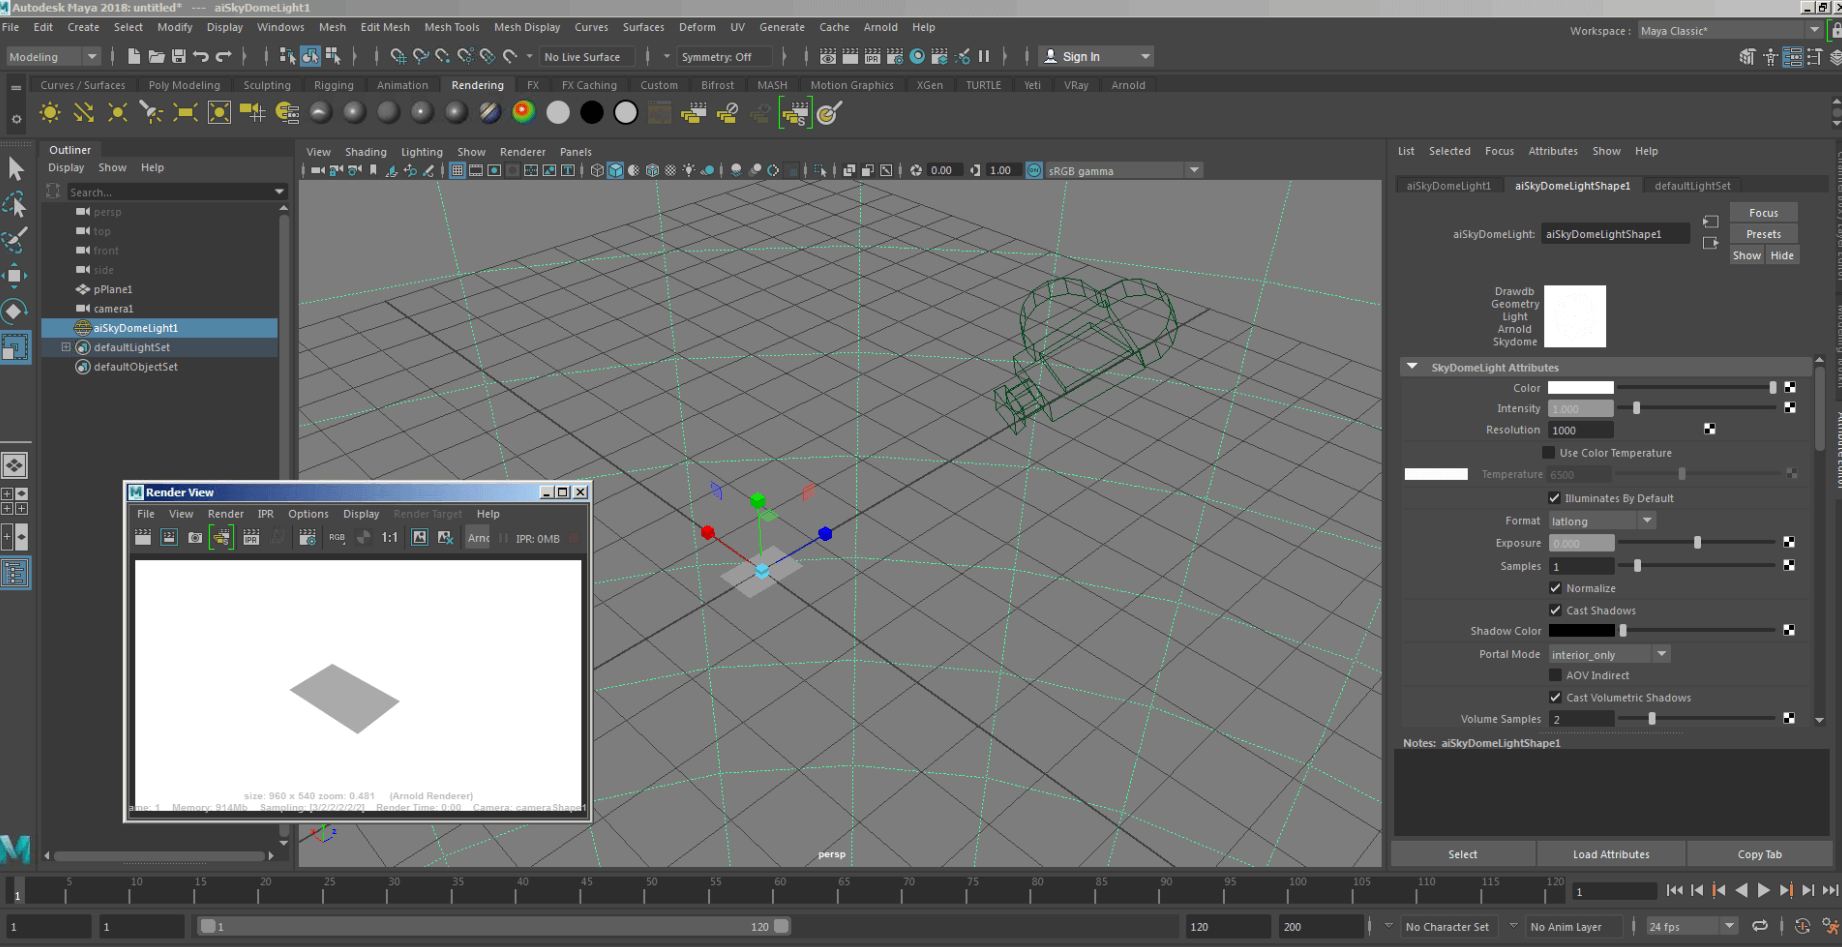The image size is (1842, 947).
Task: Start IPR render in Render View
Action: point(251,538)
